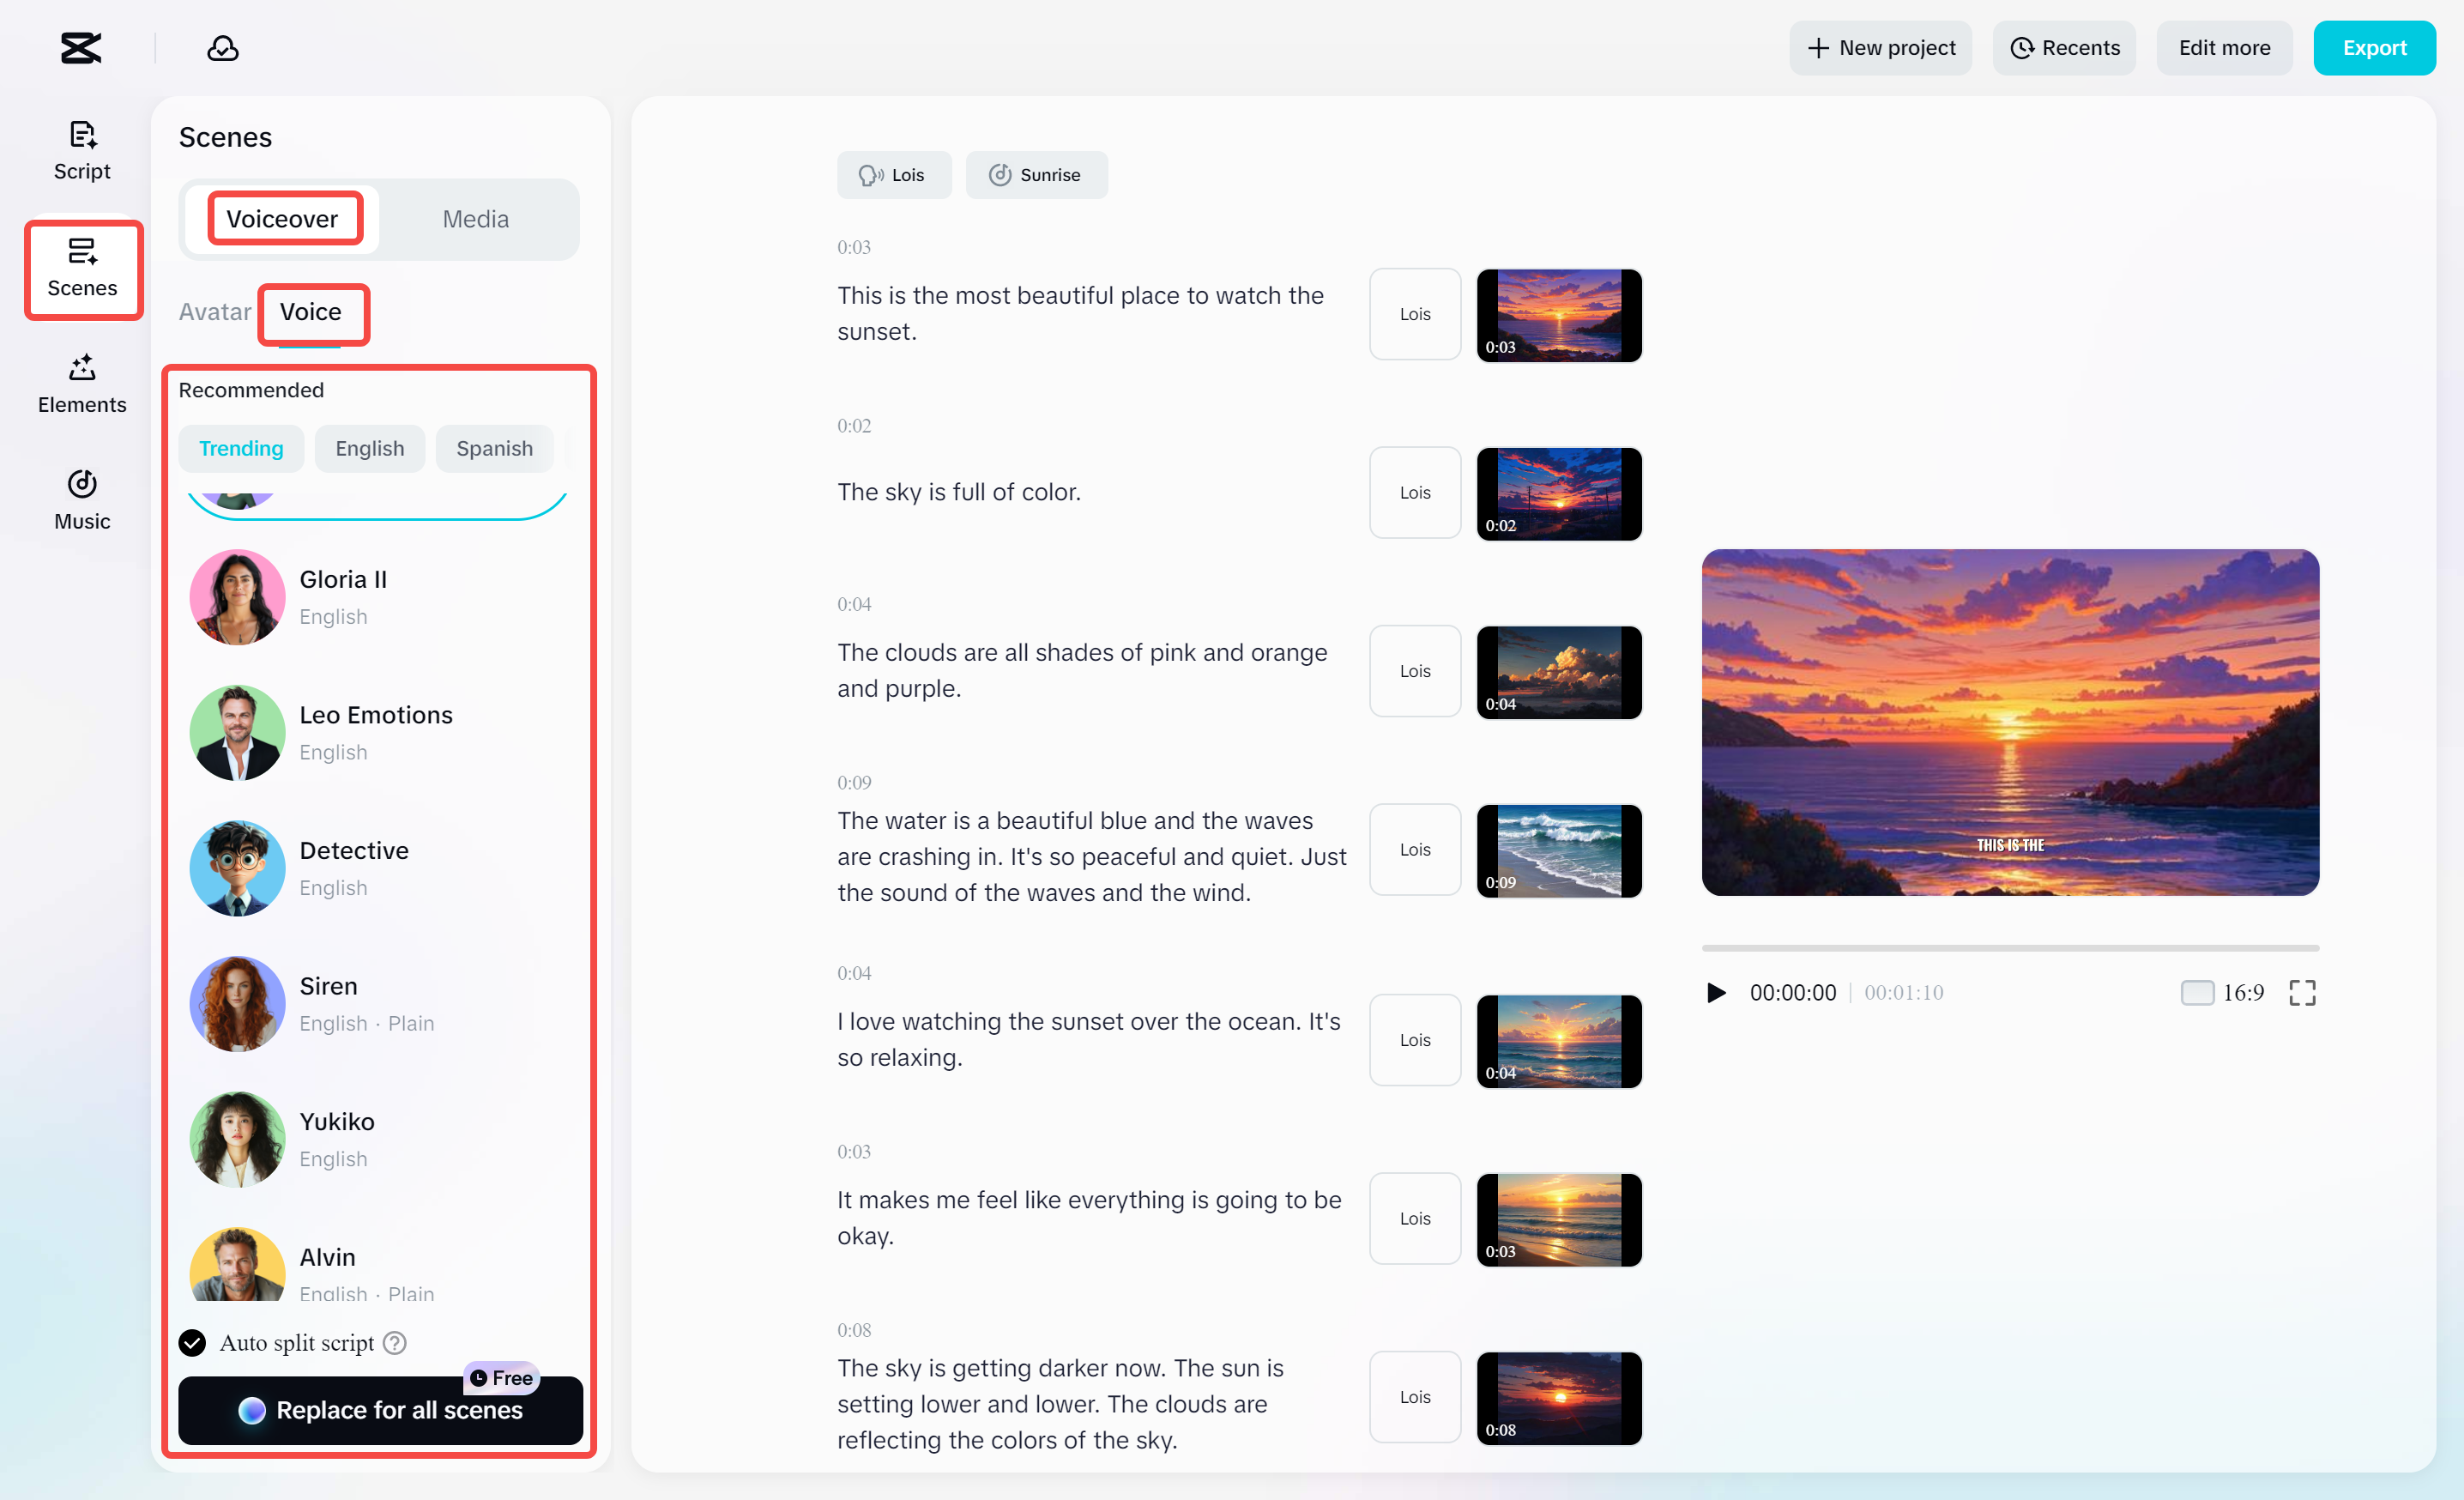Click the cloud sync status icon
The width and height of the screenshot is (2464, 1500).
point(222,47)
